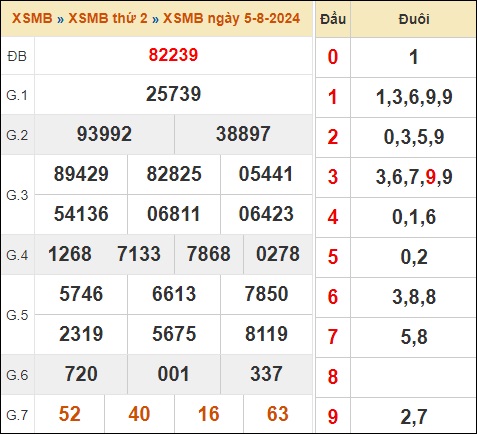Open XSMB ngày 5-8-2024 link

pyautogui.click(x=231, y=19)
